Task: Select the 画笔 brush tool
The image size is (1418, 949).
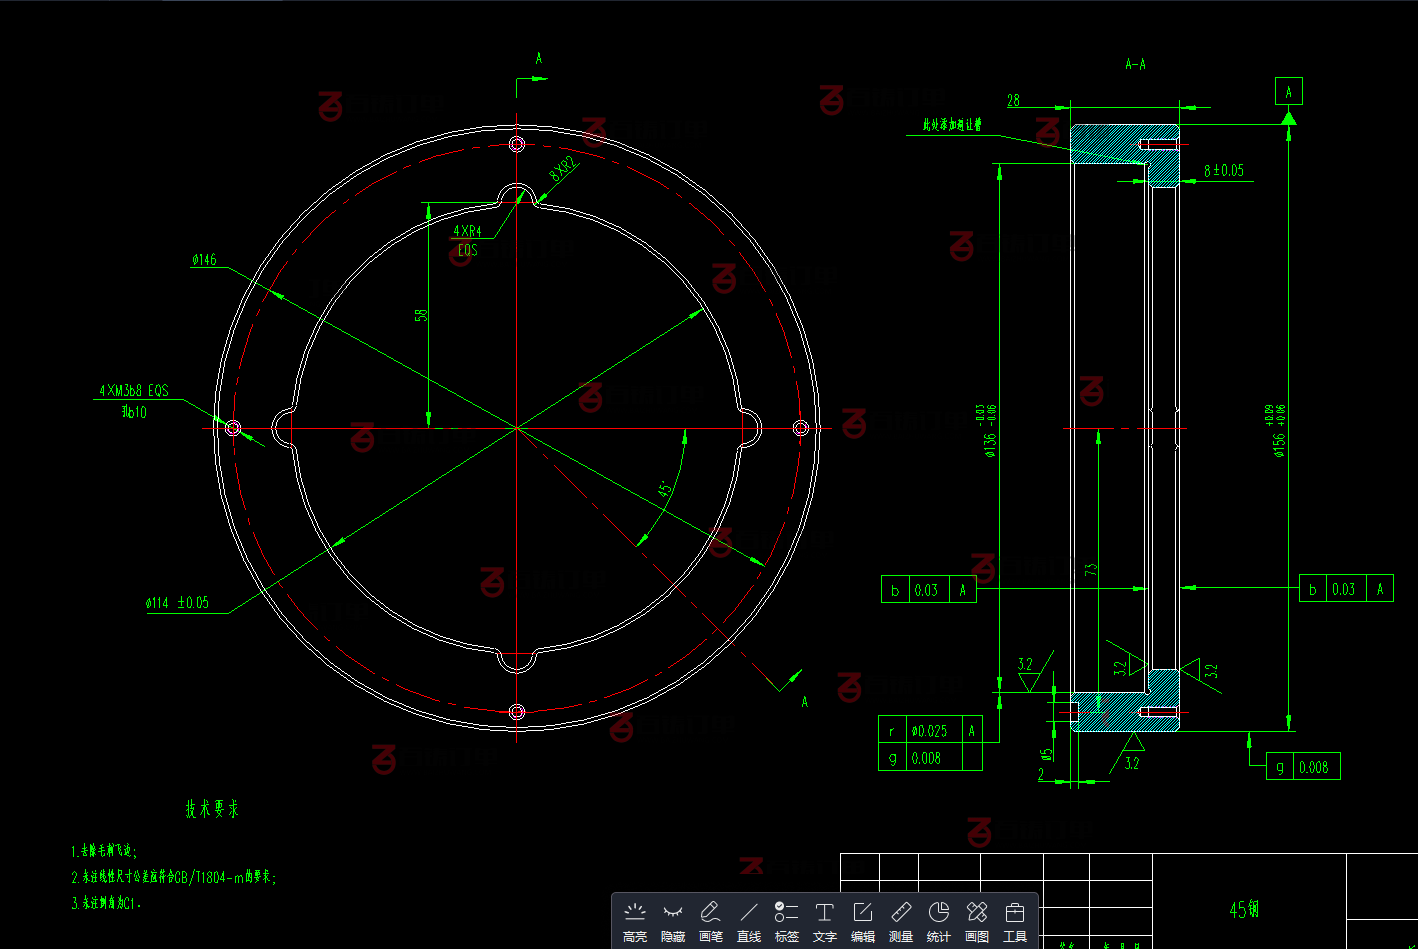Action: [x=711, y=921]
